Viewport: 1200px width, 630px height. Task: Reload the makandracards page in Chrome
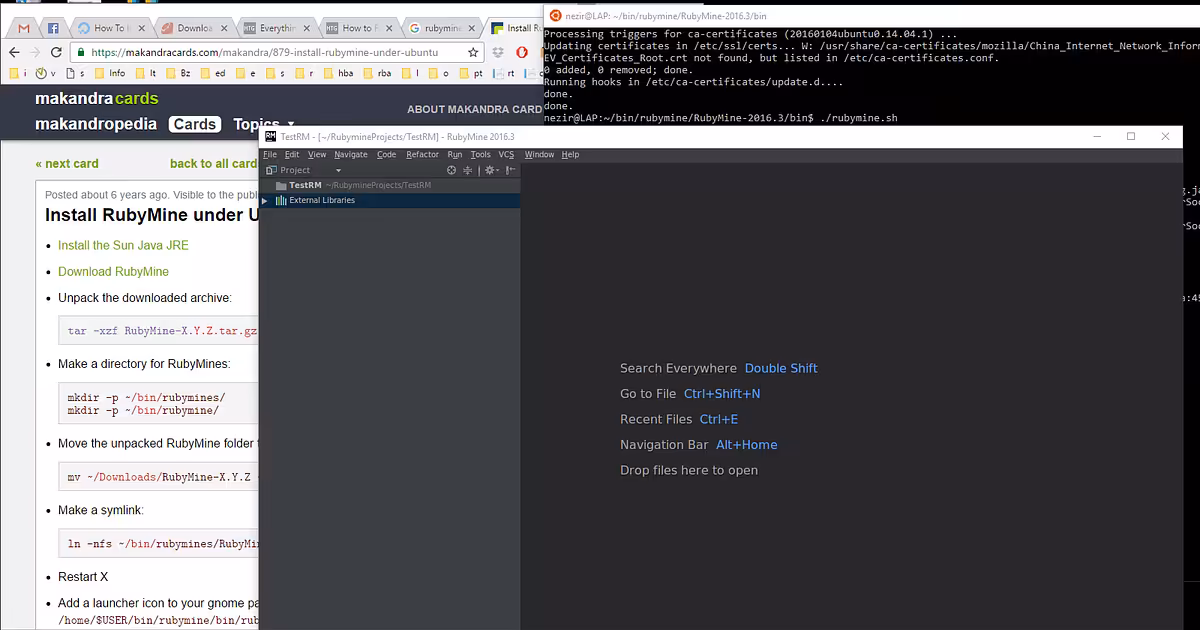point(55,52)
